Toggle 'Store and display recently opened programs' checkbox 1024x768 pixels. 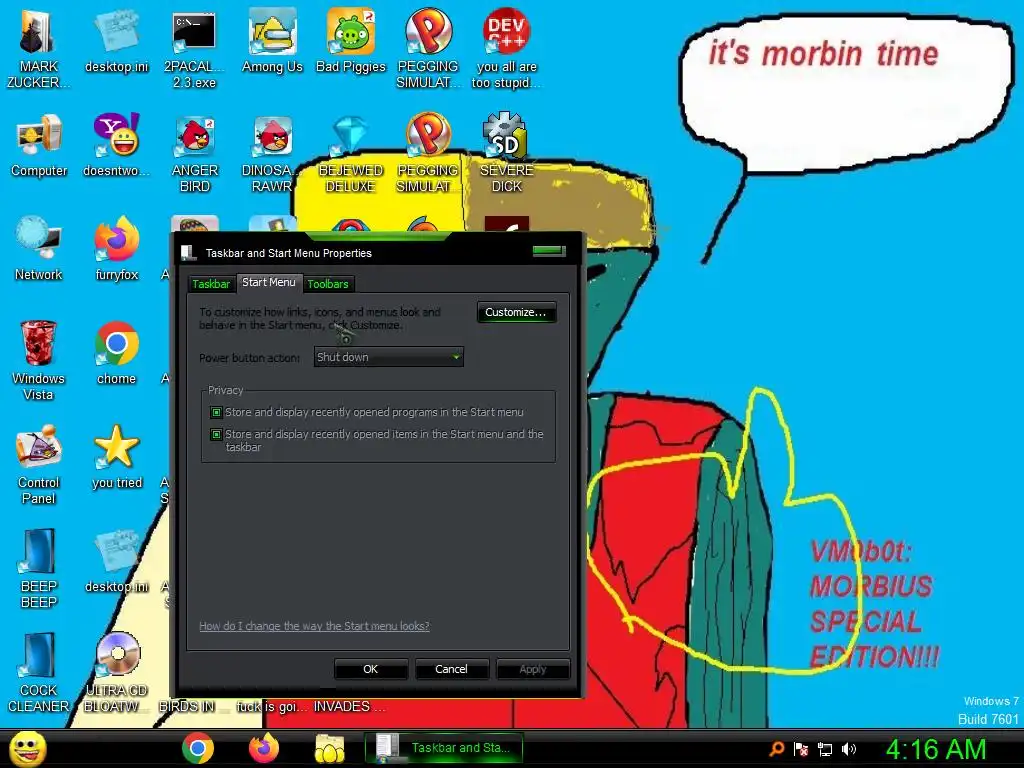pos(216,412)
